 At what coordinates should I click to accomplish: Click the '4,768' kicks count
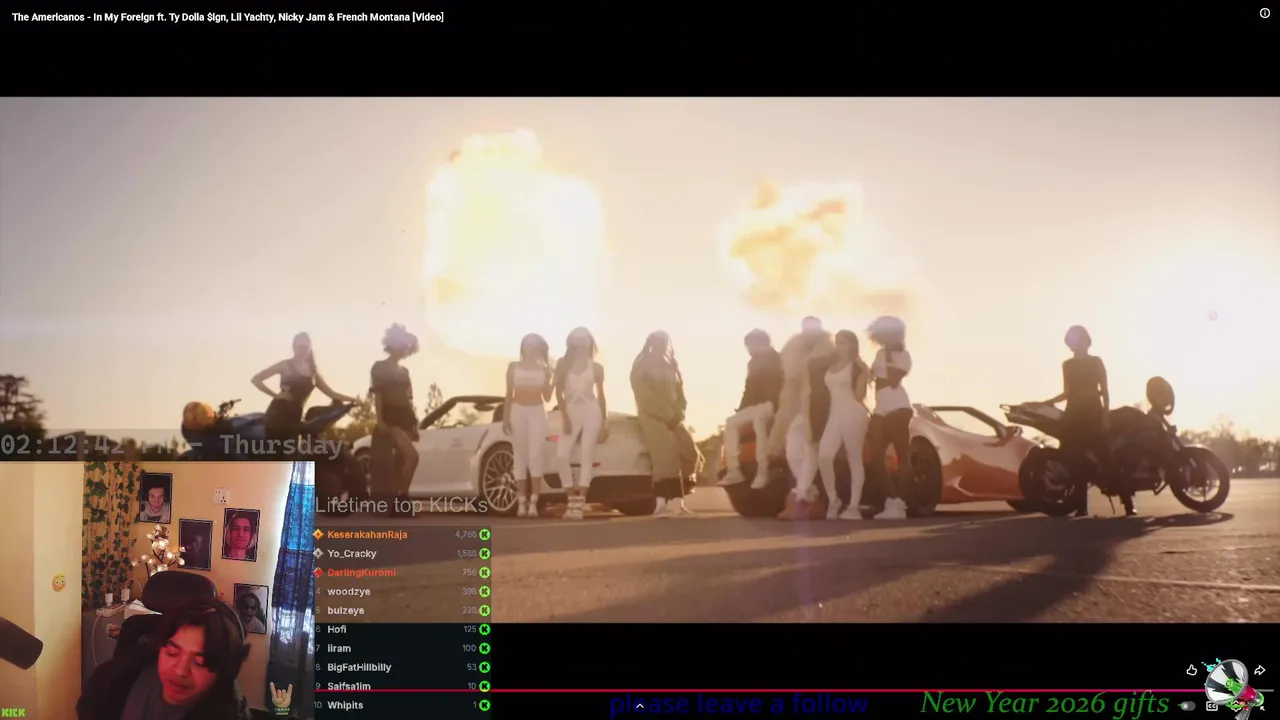point(465,535)
